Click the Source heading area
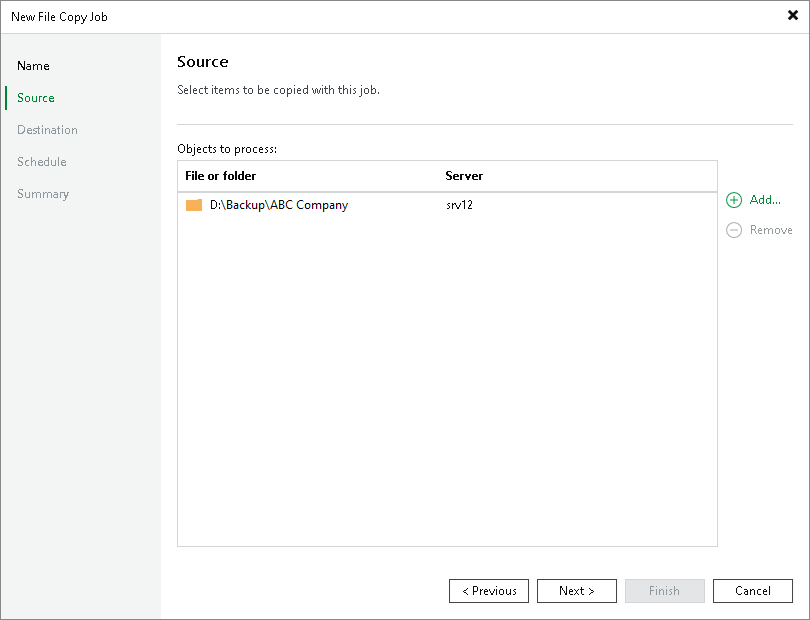 [x=203, y=61]
